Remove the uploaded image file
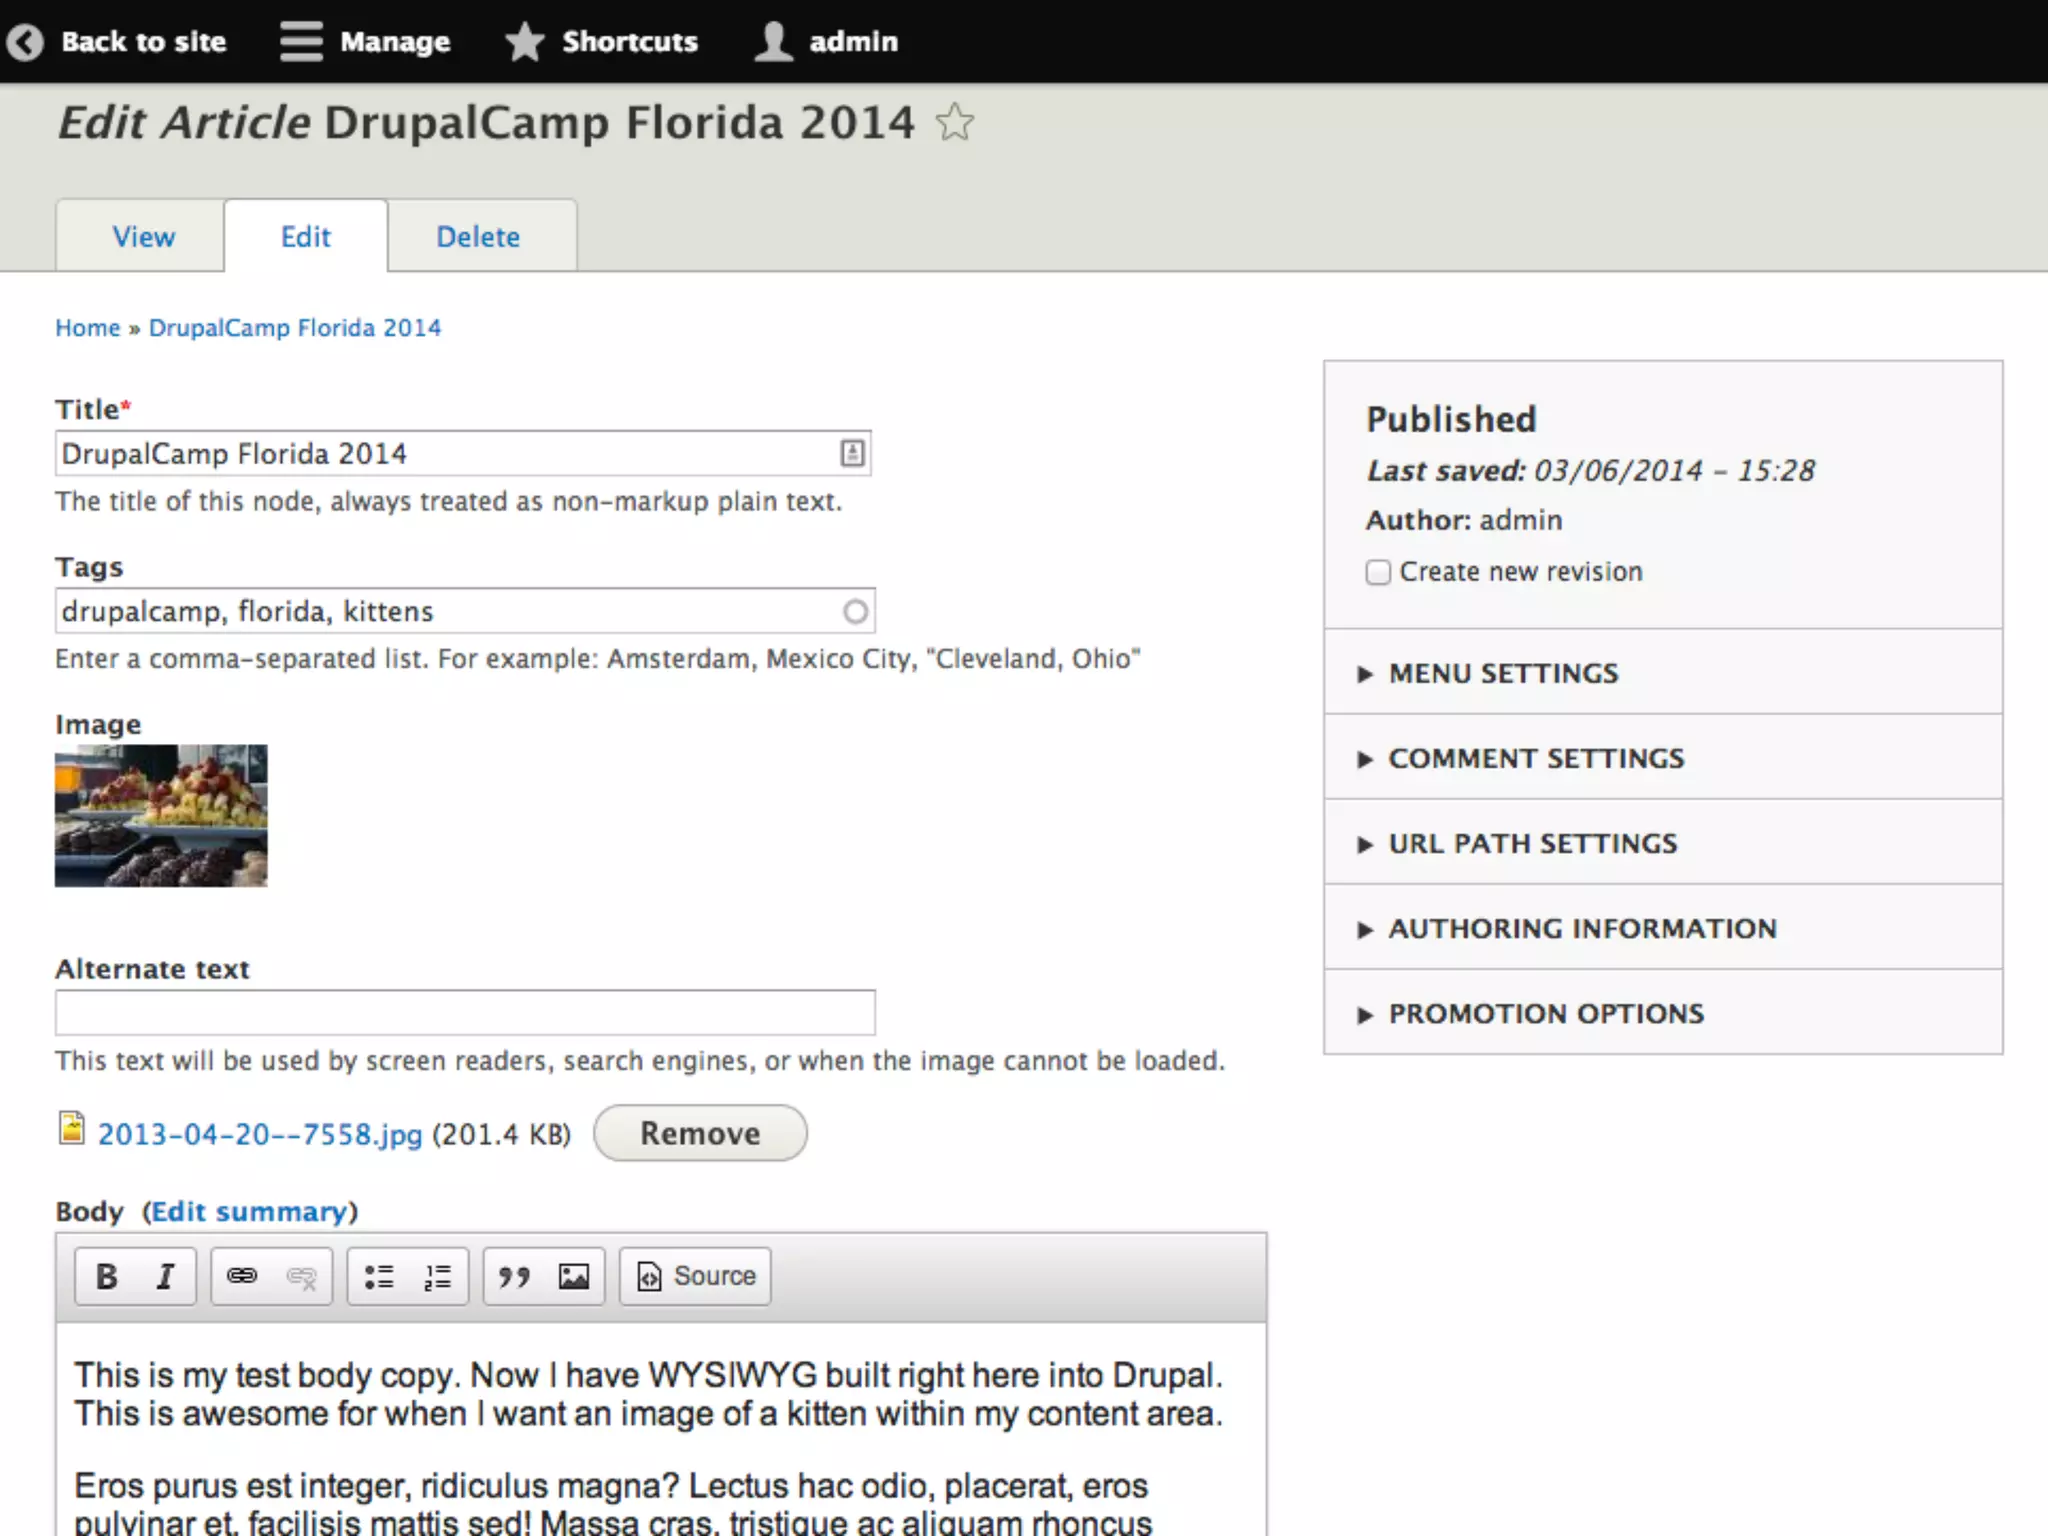The height and width of the screenshot is (1536, 2048). click(x=700, y=1133)
